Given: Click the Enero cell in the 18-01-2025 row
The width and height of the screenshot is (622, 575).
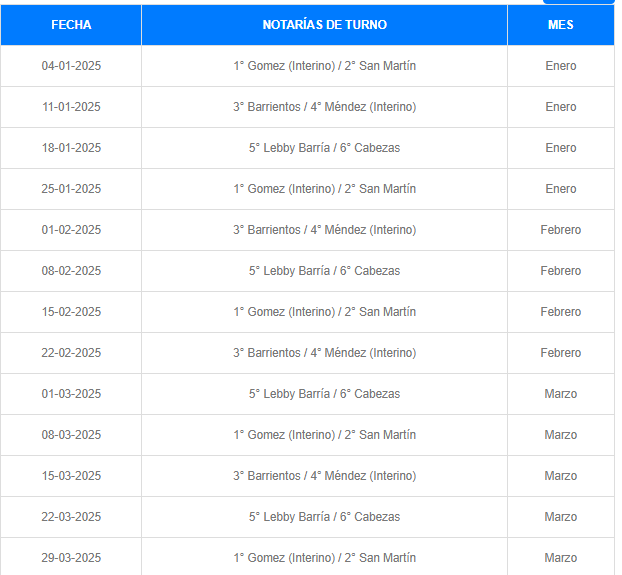Looking at the screenshot, I should tap(560, 148).
